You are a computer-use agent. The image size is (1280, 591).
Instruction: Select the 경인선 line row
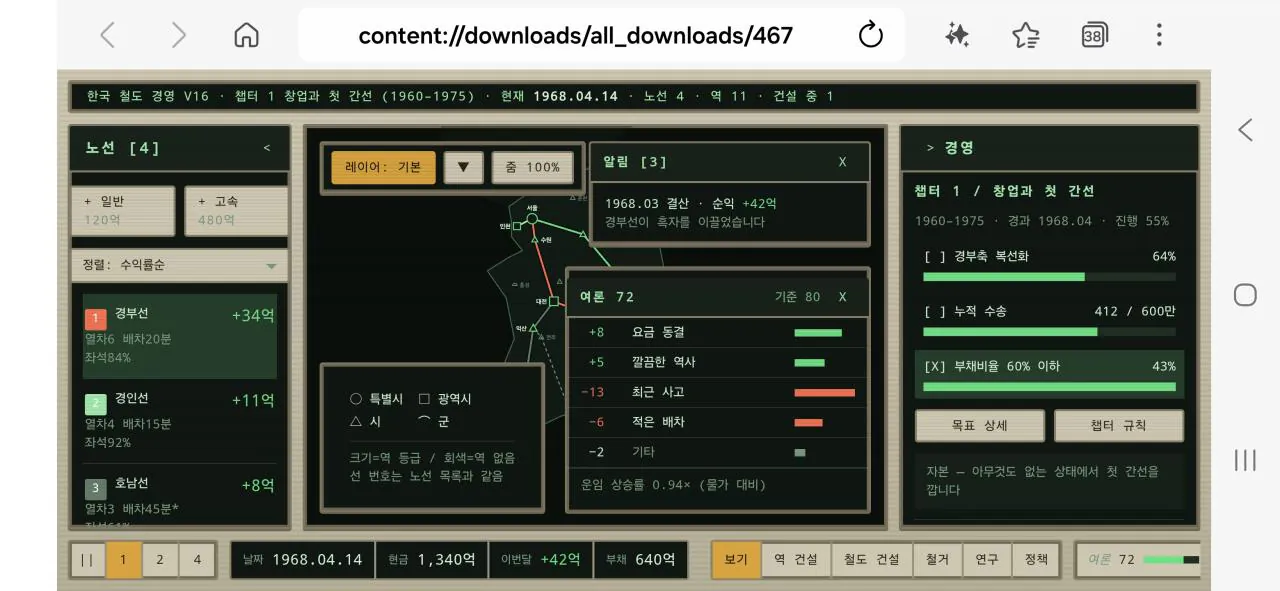(x=180, y=420)
